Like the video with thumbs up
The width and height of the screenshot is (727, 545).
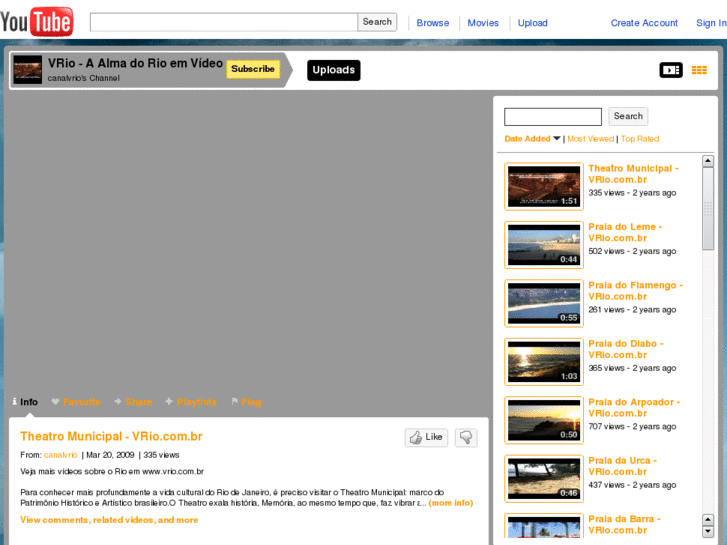pyautogui.click(x=426, y=437)
